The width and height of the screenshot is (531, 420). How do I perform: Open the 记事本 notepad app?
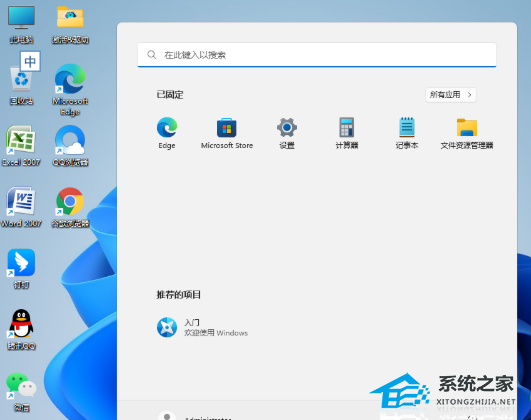407,132
